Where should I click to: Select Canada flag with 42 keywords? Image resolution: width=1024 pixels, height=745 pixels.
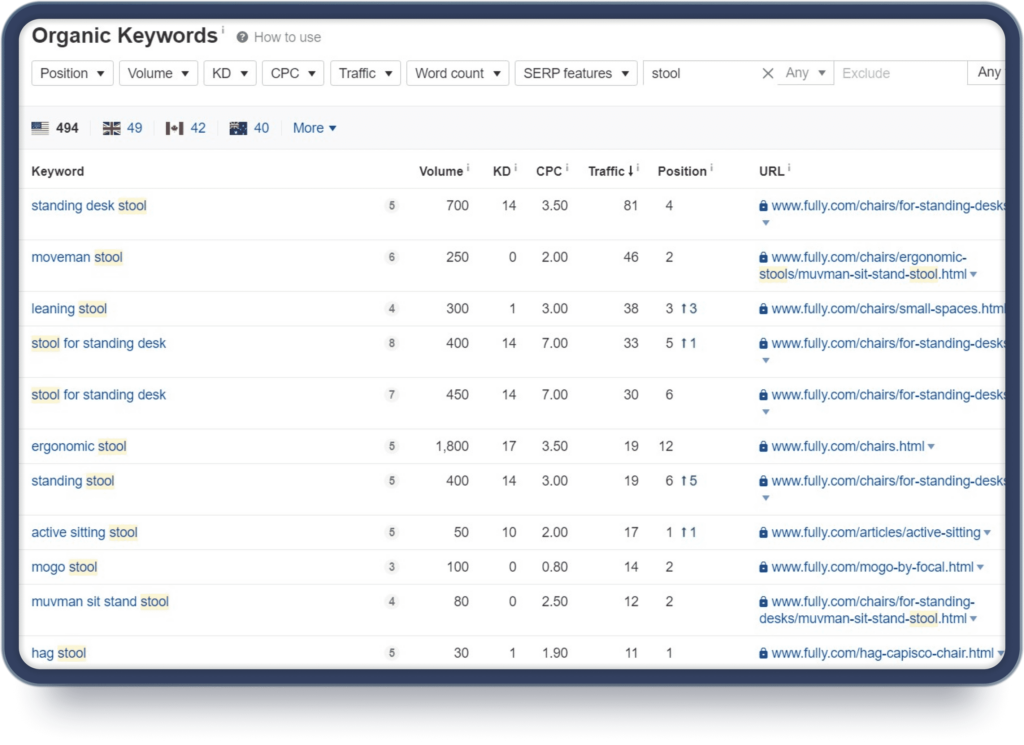(185, 128)
